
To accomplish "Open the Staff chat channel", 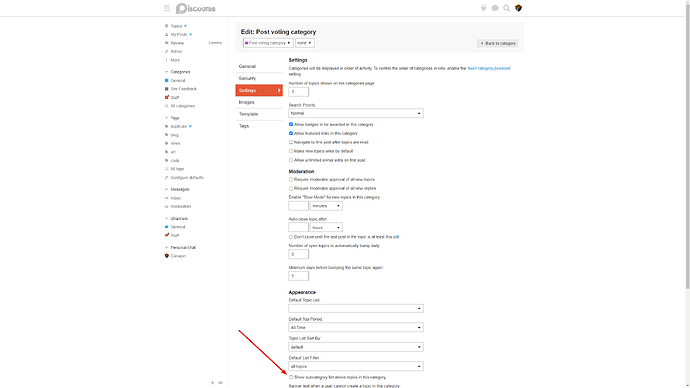I will click(175, 235).
